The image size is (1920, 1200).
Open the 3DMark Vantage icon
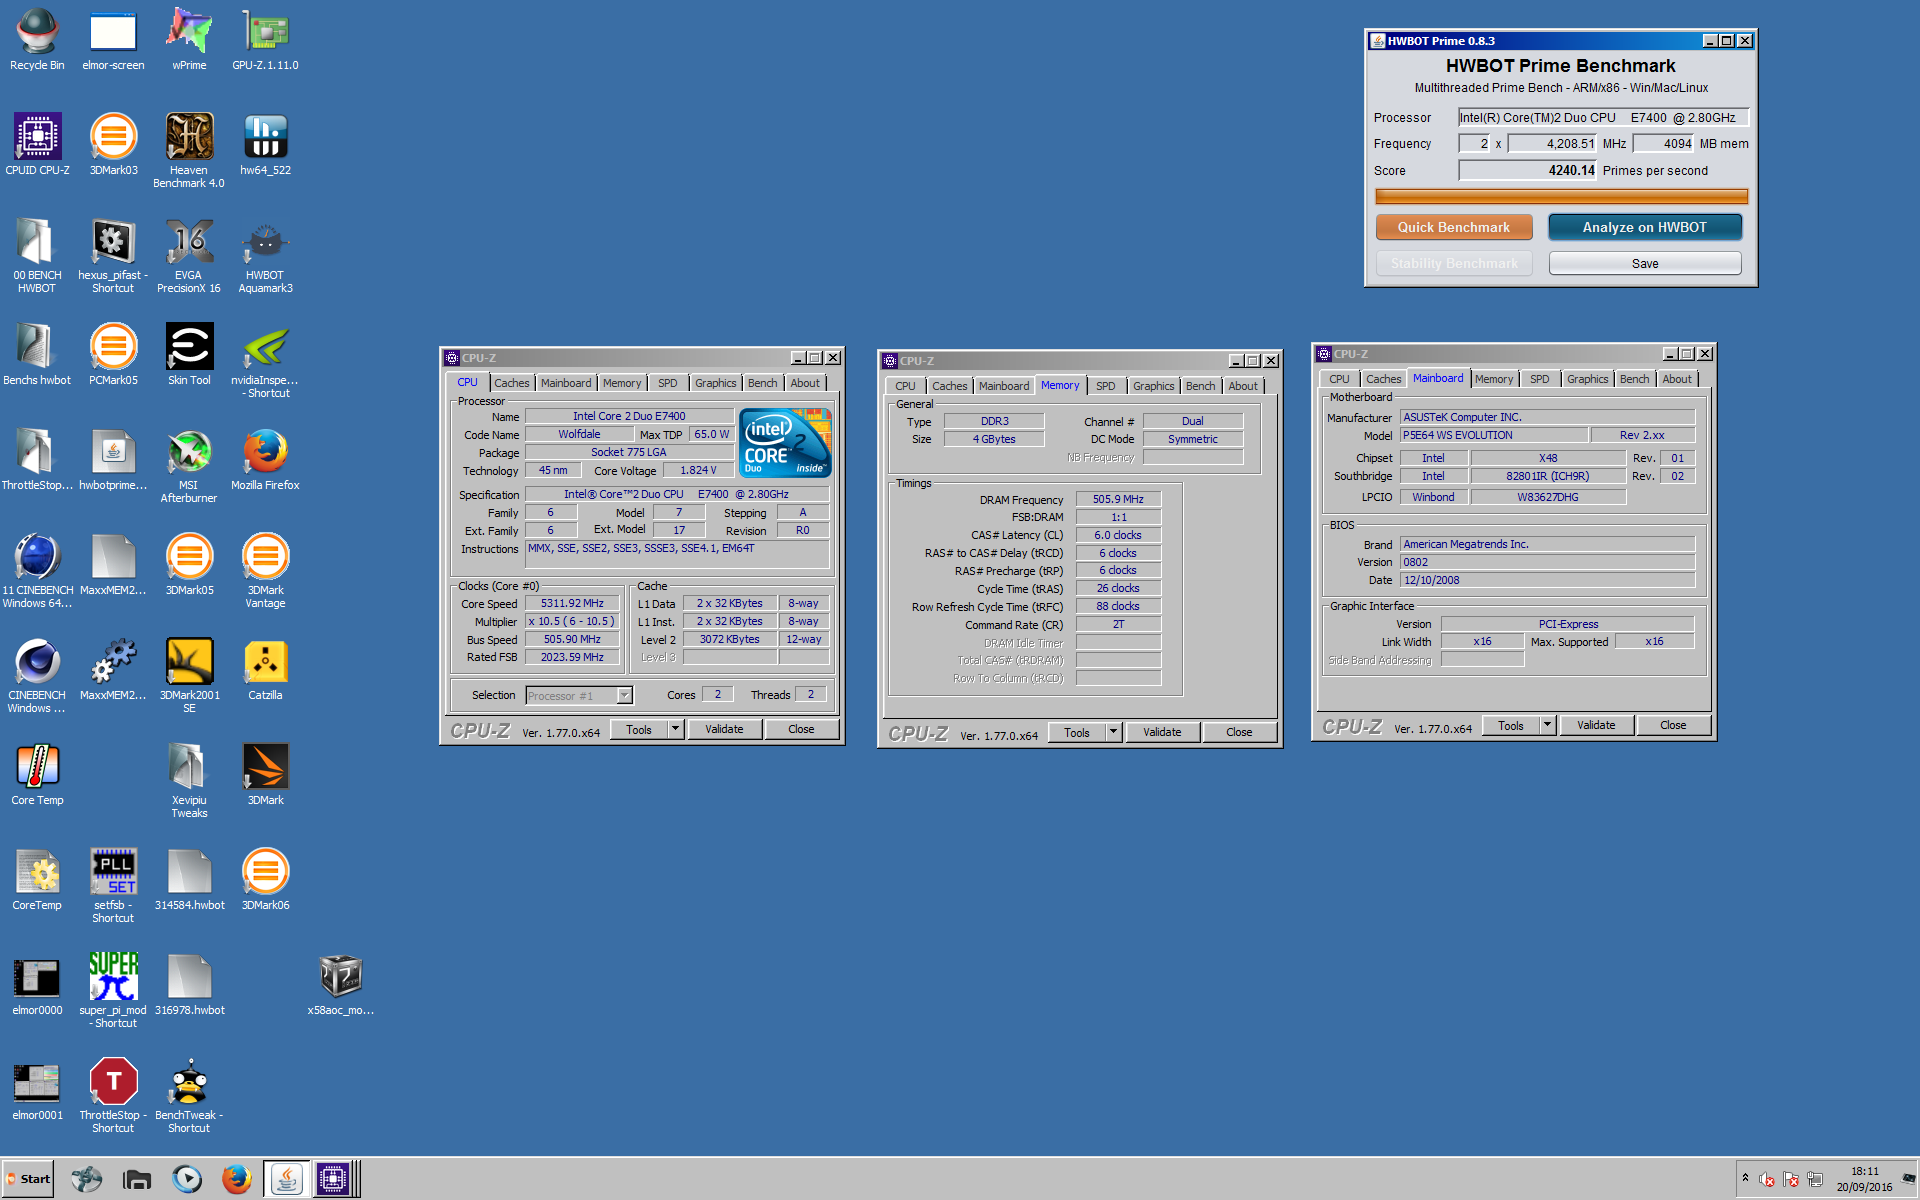[265, 571]
